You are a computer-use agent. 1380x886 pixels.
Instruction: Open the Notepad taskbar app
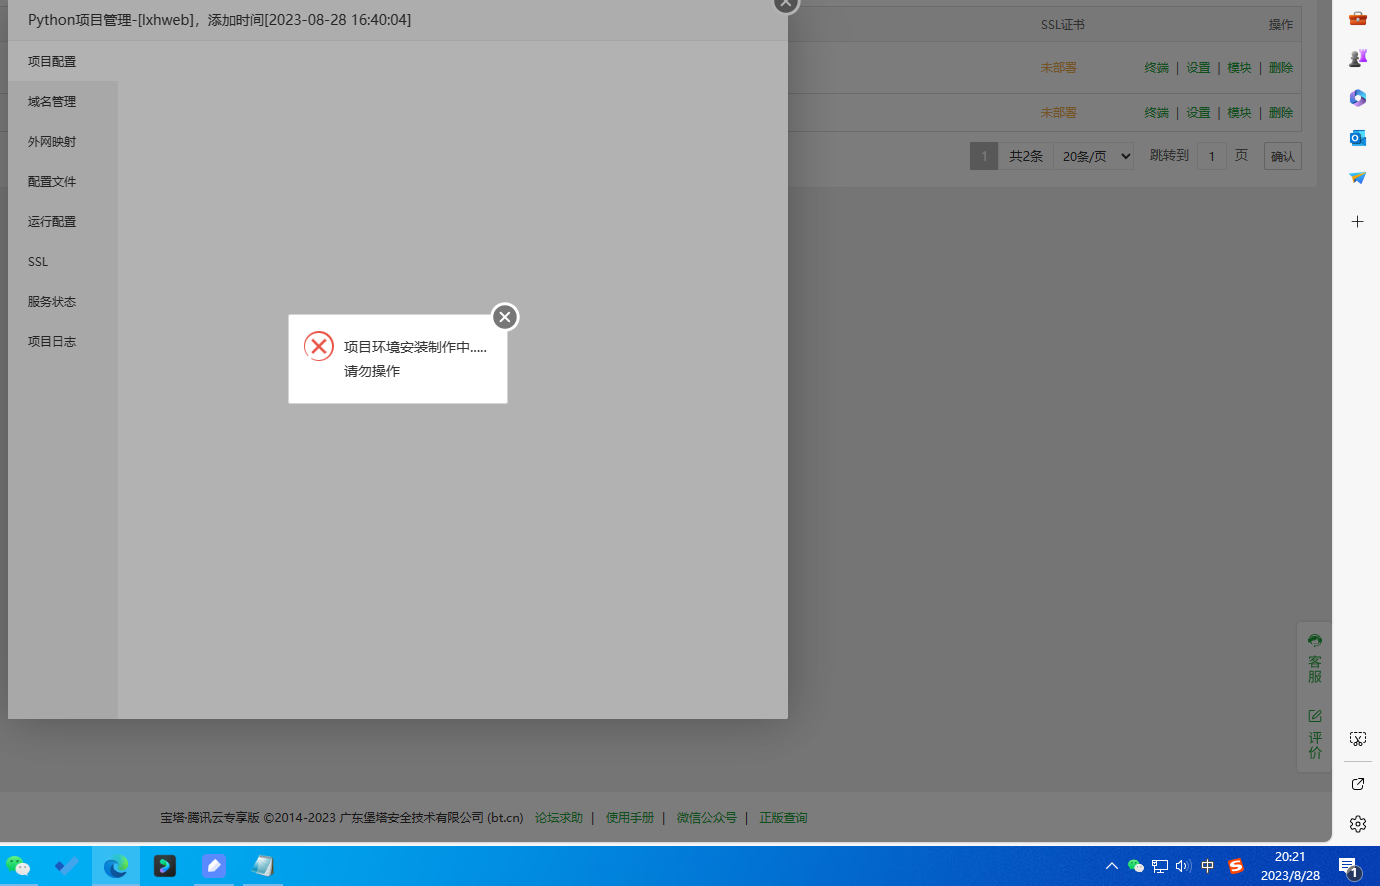(263, 866)
